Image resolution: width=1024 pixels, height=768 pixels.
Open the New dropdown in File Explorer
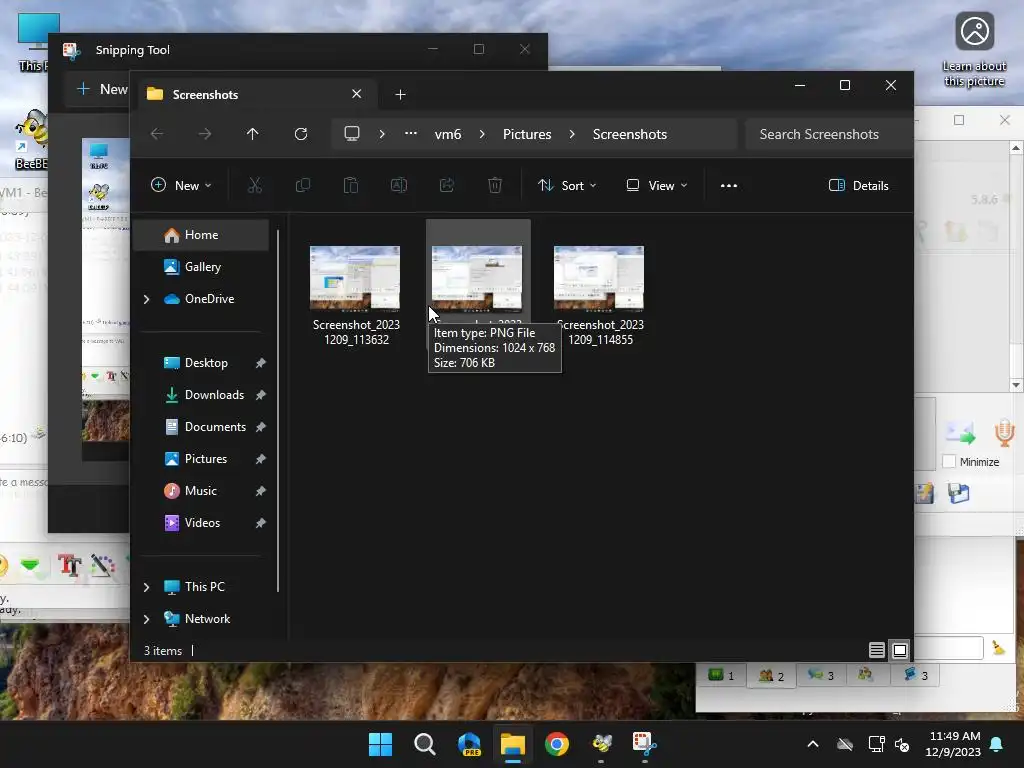click(181, 185)
